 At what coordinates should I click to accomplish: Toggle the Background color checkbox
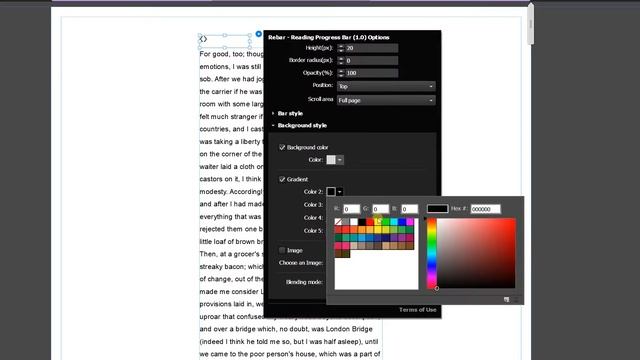point(282,147)
